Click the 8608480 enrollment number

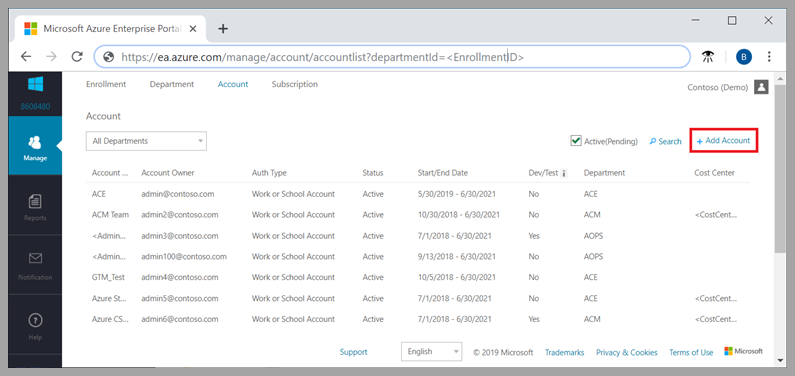[x=35, y=107]
